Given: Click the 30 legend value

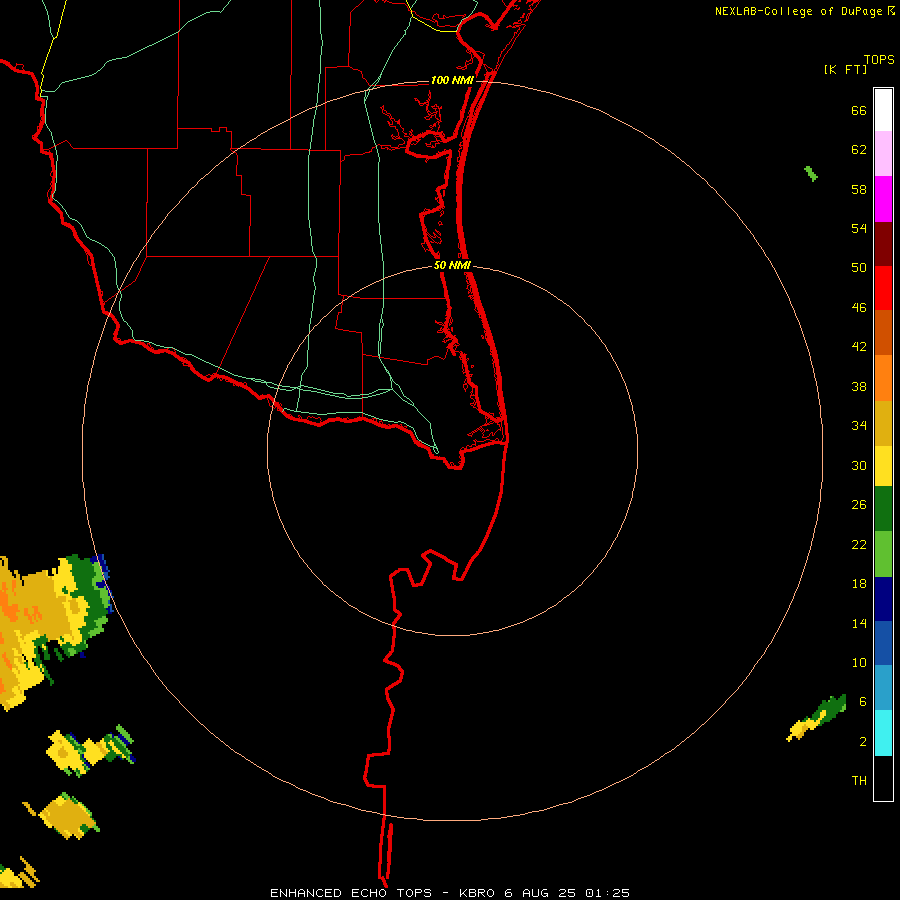Looking at the screenshot, I should 859,465.
